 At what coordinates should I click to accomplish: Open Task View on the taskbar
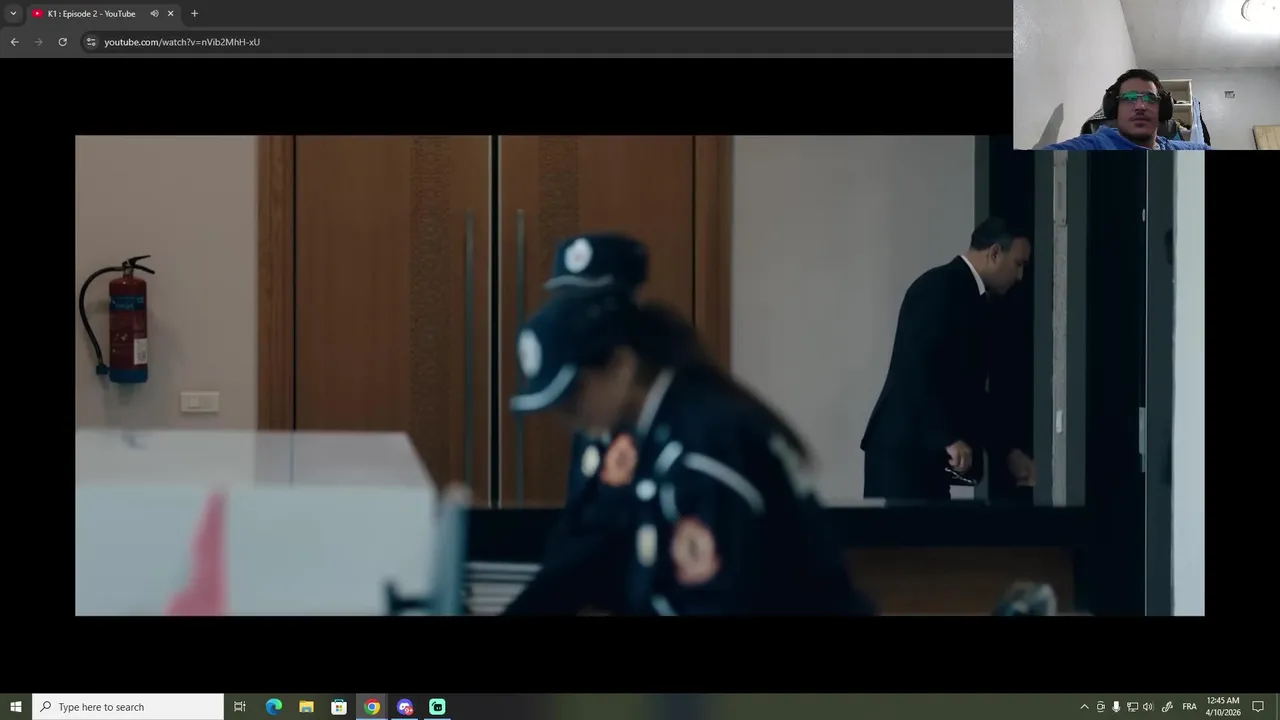(x=240, y=707)
